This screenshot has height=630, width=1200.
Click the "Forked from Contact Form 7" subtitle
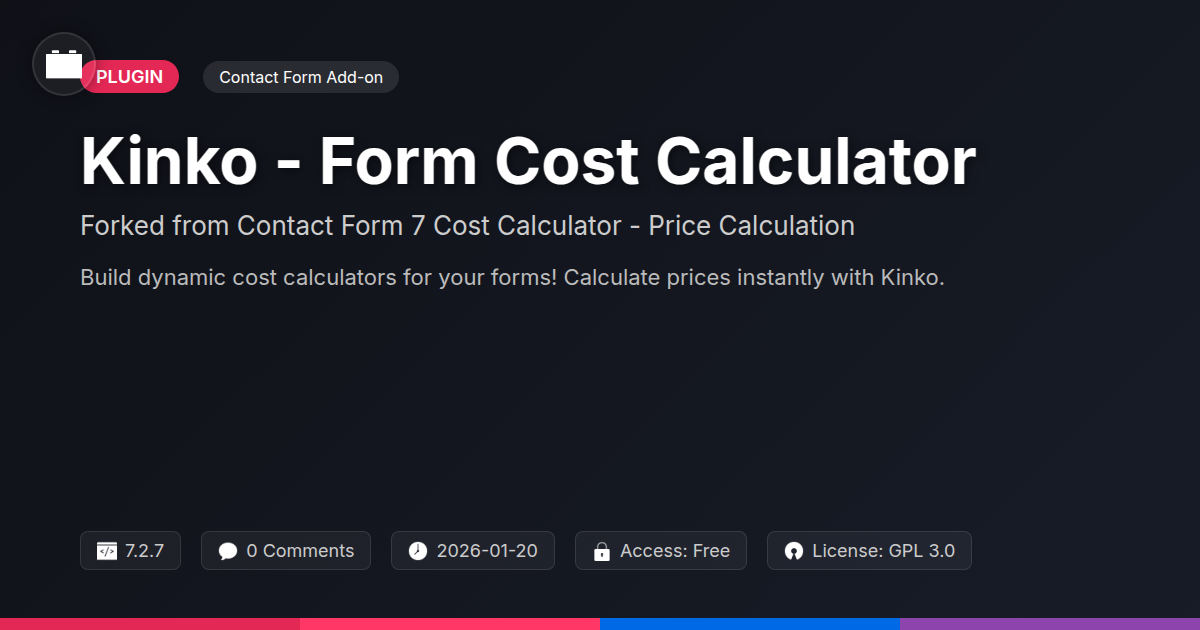click(467, 226)
